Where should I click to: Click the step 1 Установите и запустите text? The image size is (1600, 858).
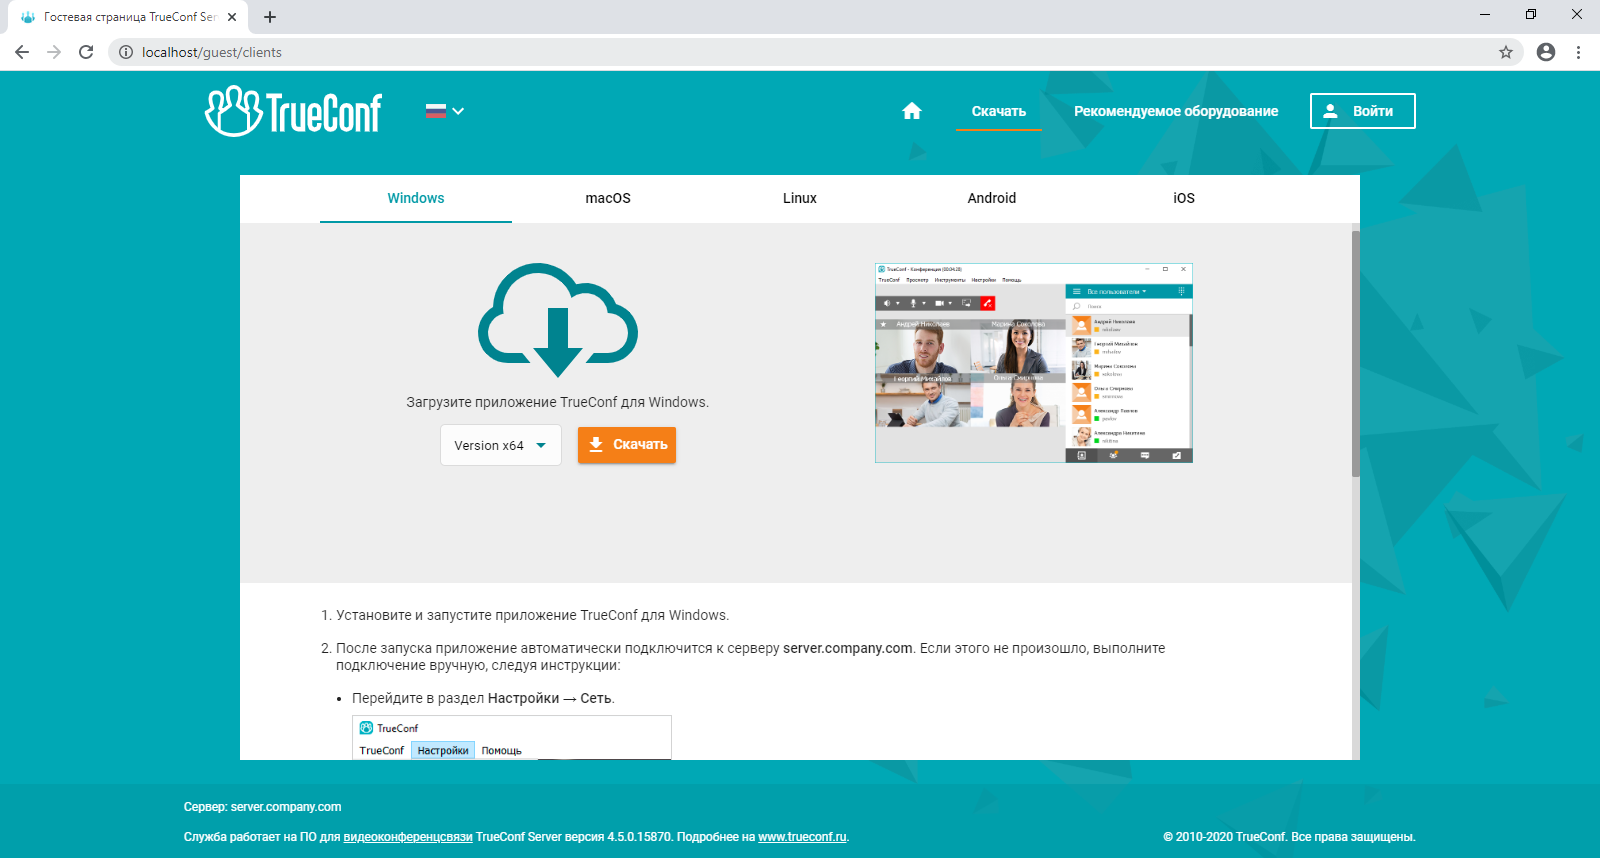[x=532, y=615]
